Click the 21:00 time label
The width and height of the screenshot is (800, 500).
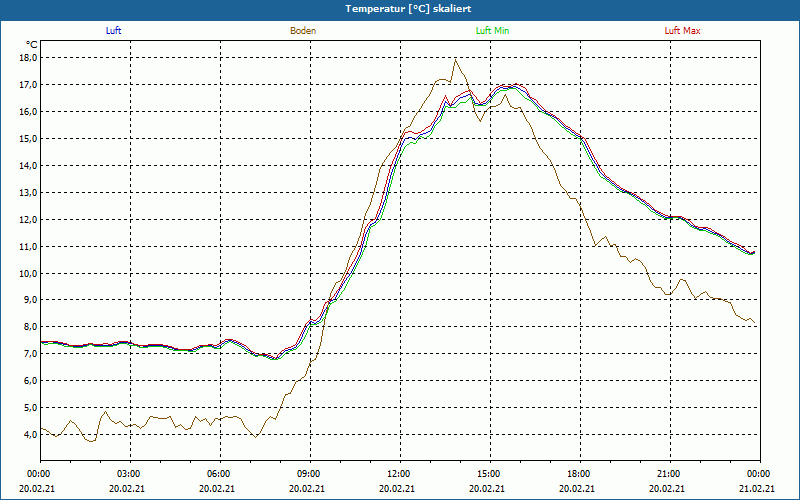click(x=667, y=474)
